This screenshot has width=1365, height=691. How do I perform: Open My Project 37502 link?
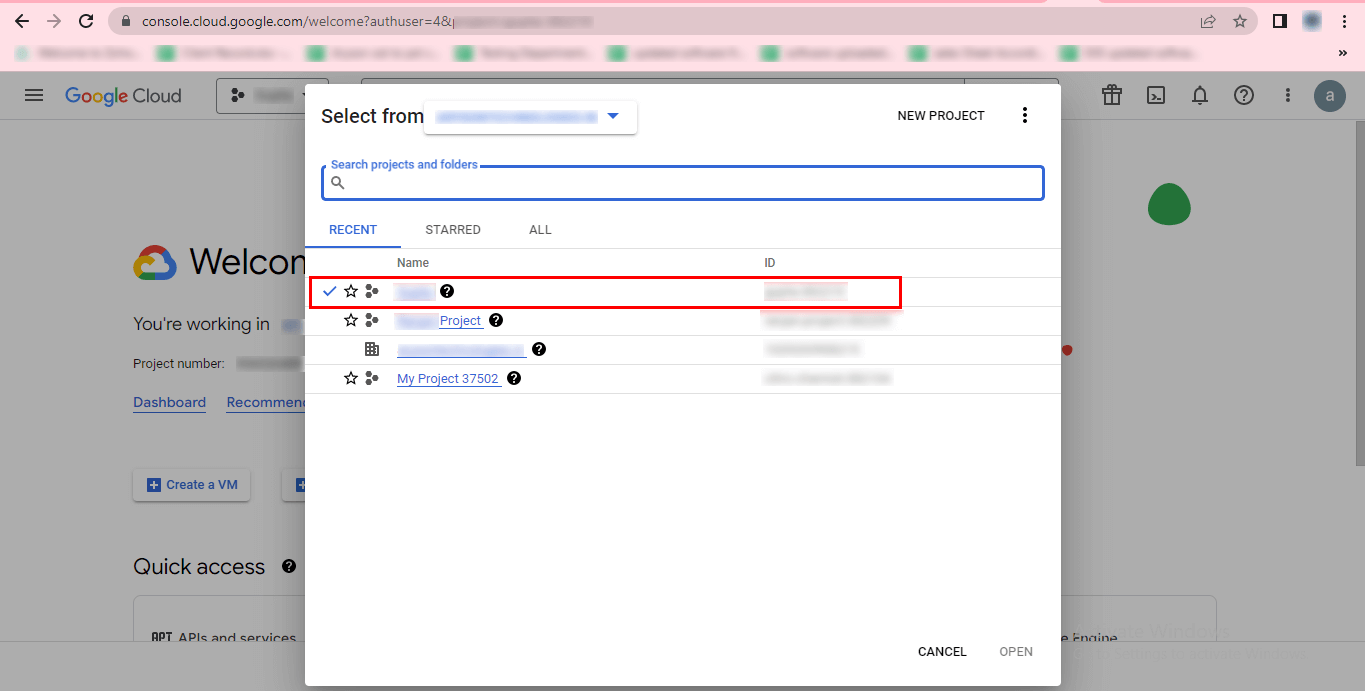coord(448,379)
